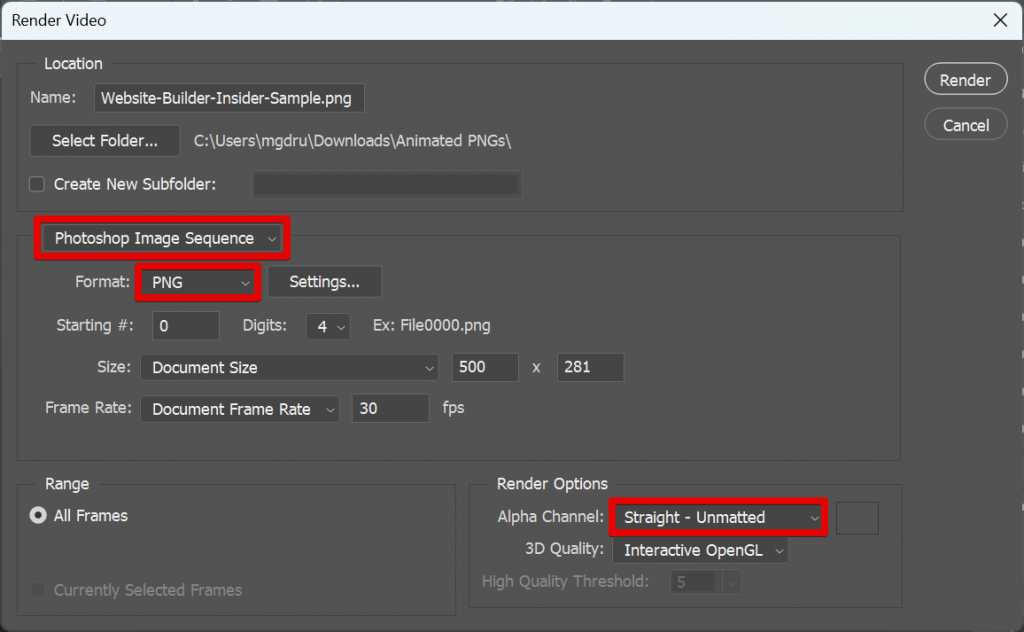Click the Render button
The image size is (1024, 632).
pos(964,78)
